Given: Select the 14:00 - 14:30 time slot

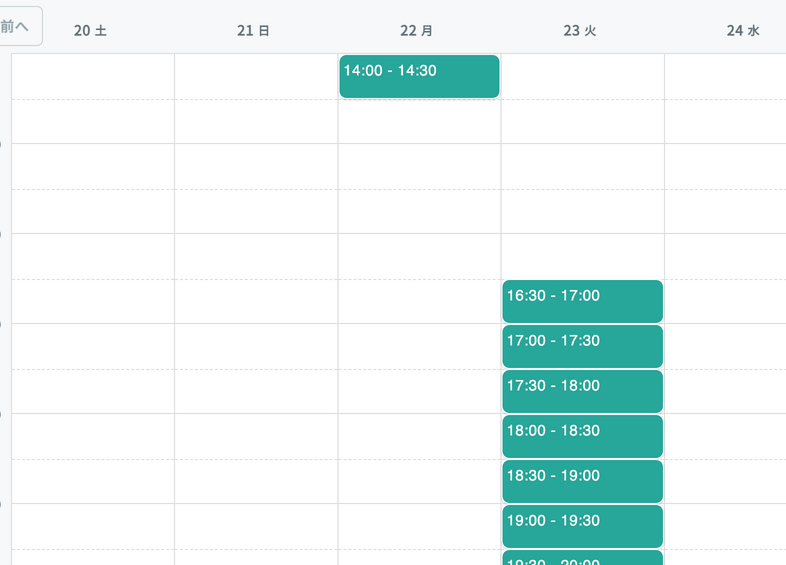Looking at the screenshot, I should 419,76.
